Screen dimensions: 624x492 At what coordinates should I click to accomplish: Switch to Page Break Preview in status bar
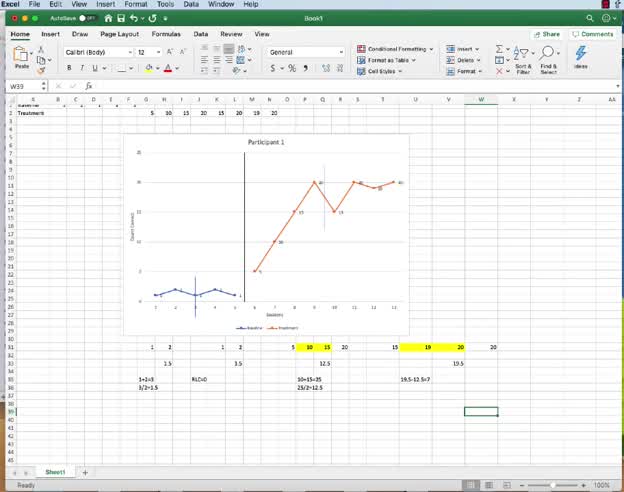coord(507,485)
